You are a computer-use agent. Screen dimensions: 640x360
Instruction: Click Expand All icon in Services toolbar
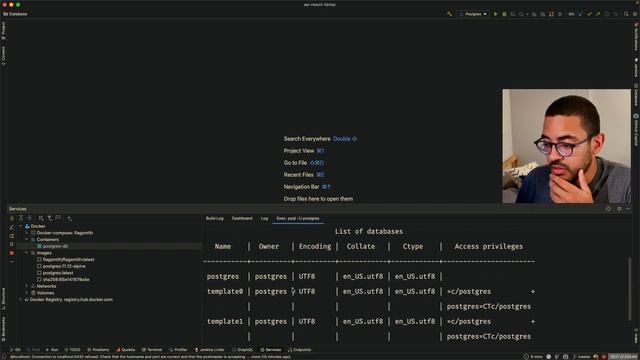click(21, 218)
